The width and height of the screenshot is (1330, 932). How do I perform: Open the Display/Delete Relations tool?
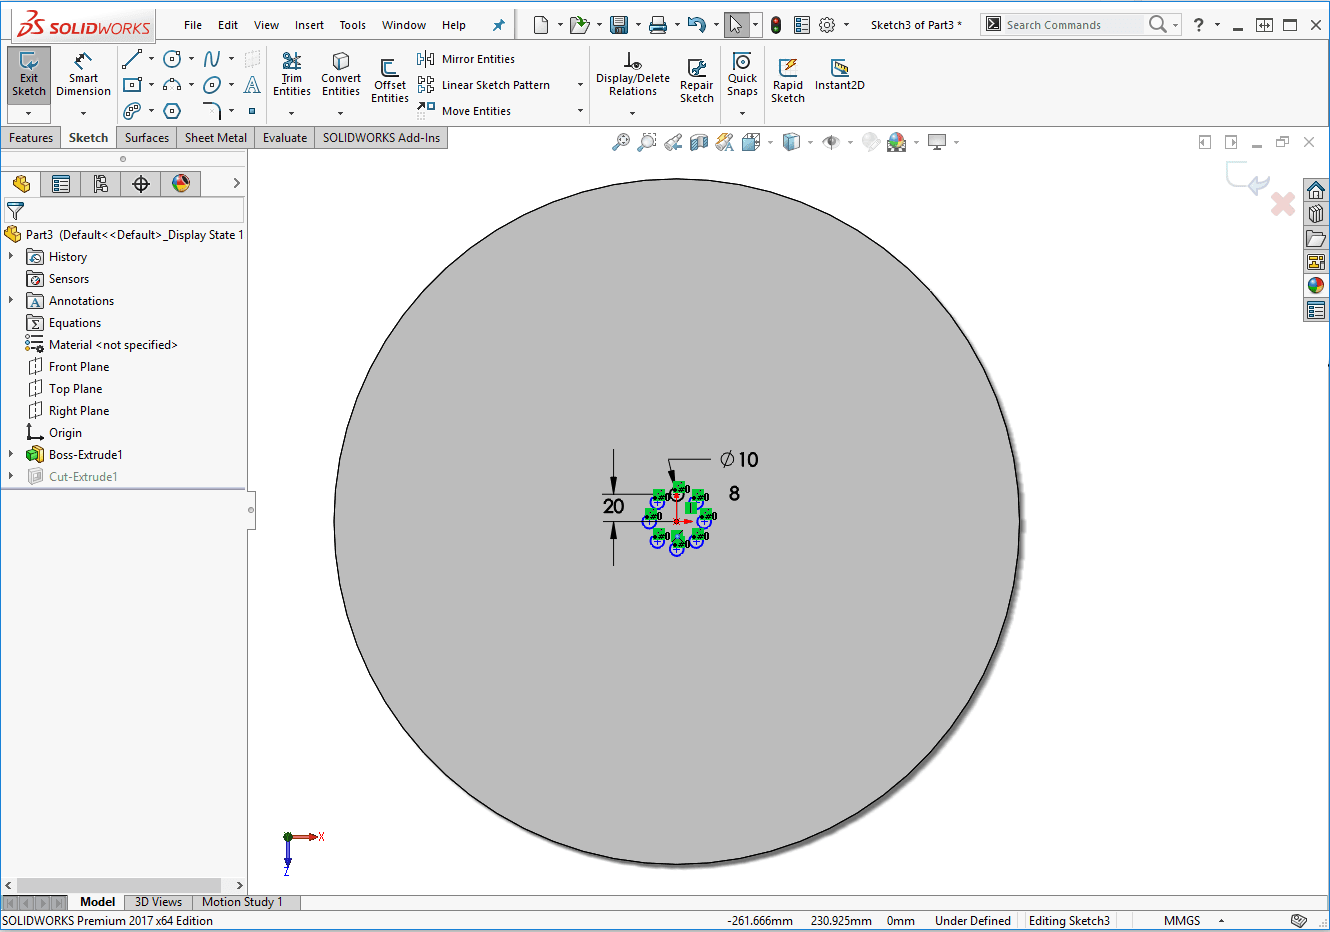(x=632, y=73)
